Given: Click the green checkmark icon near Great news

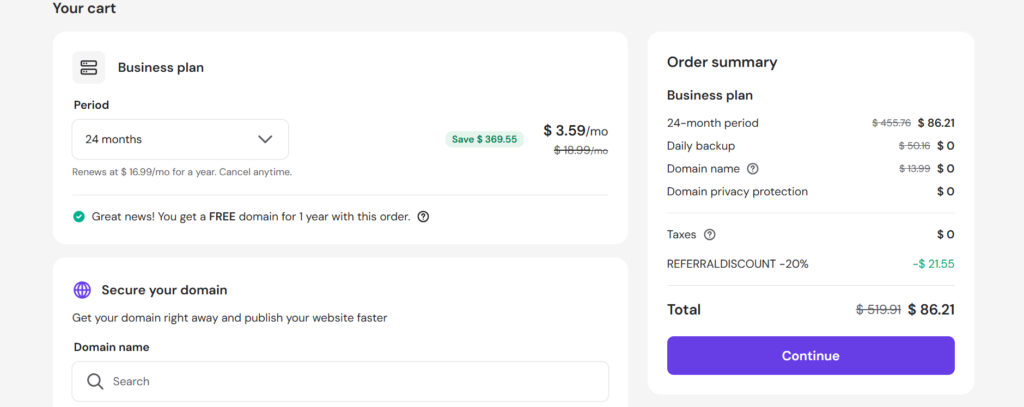Looking at the screenshot, I should [79, 216].
